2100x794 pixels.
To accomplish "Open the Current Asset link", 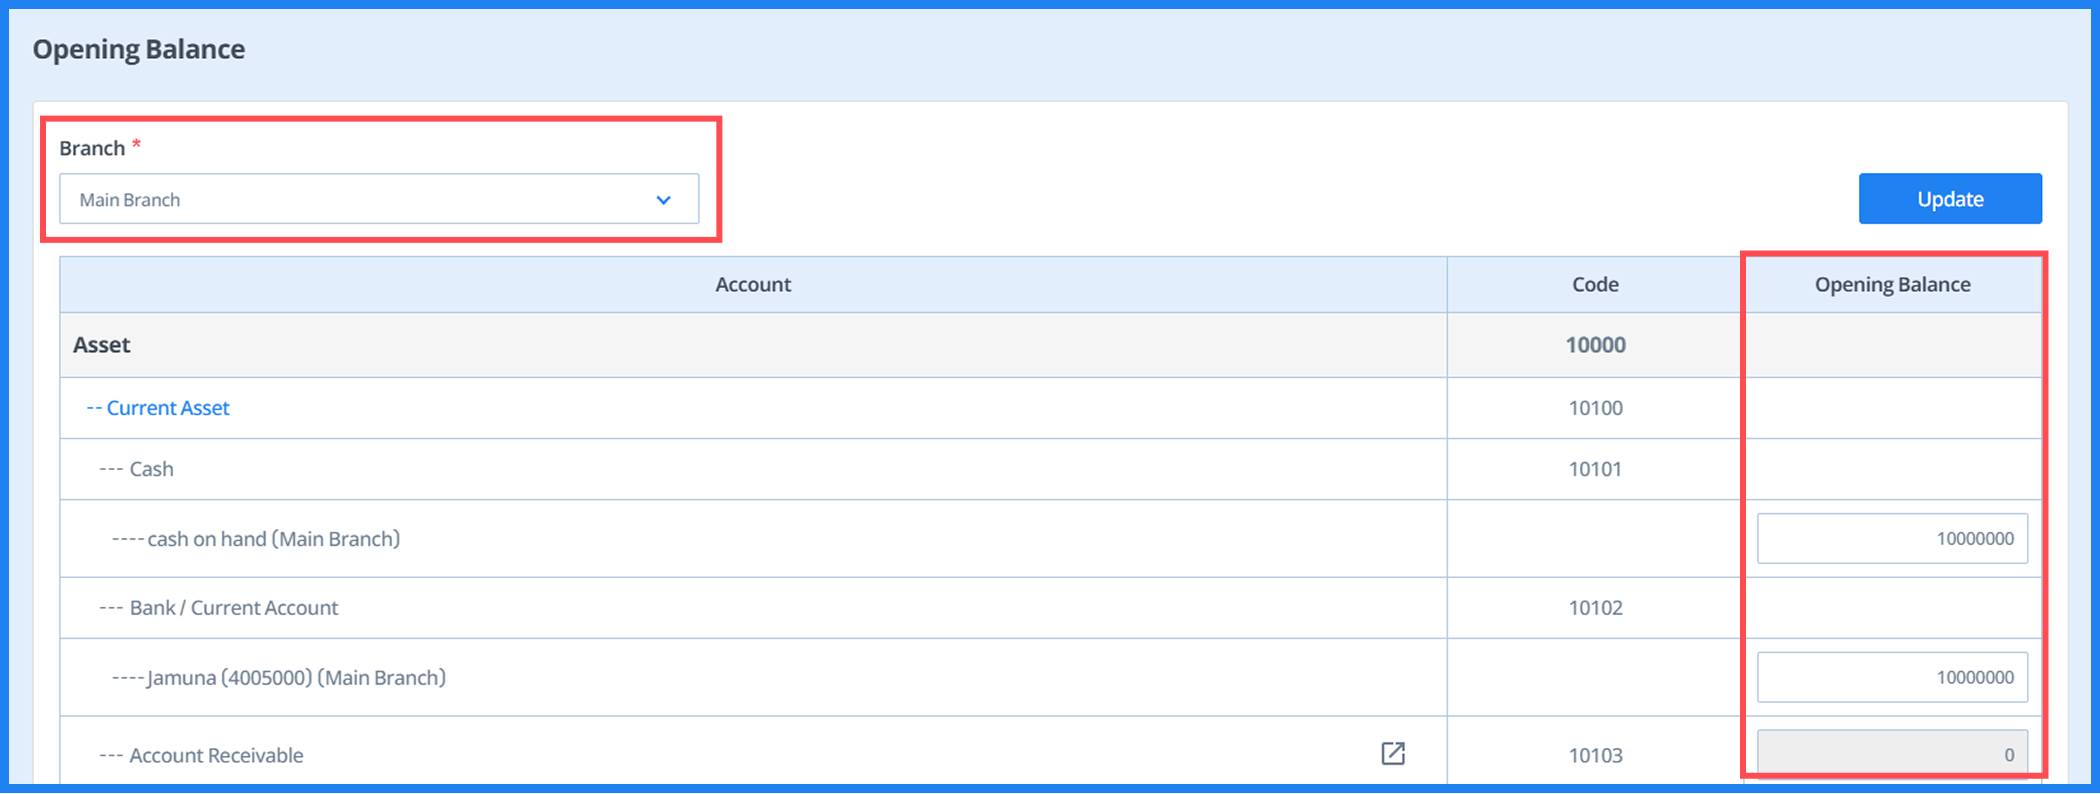I will coord(167,408).
